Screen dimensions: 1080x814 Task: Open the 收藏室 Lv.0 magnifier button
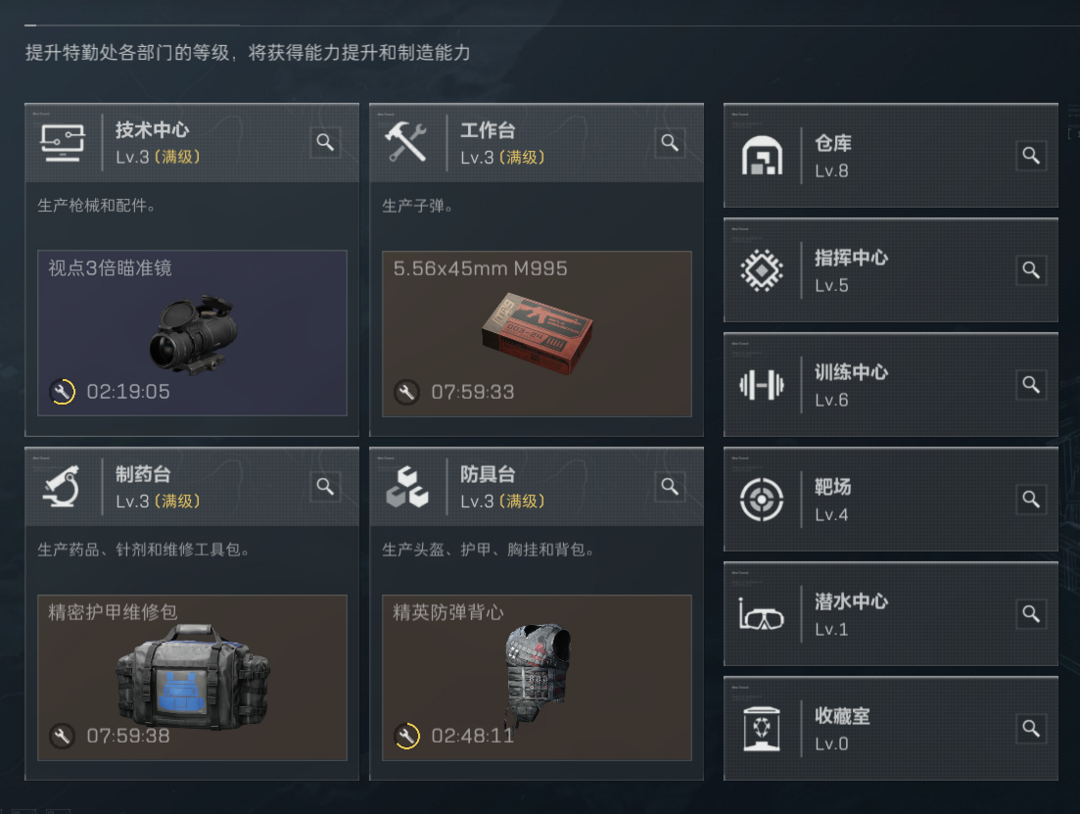1031,729
